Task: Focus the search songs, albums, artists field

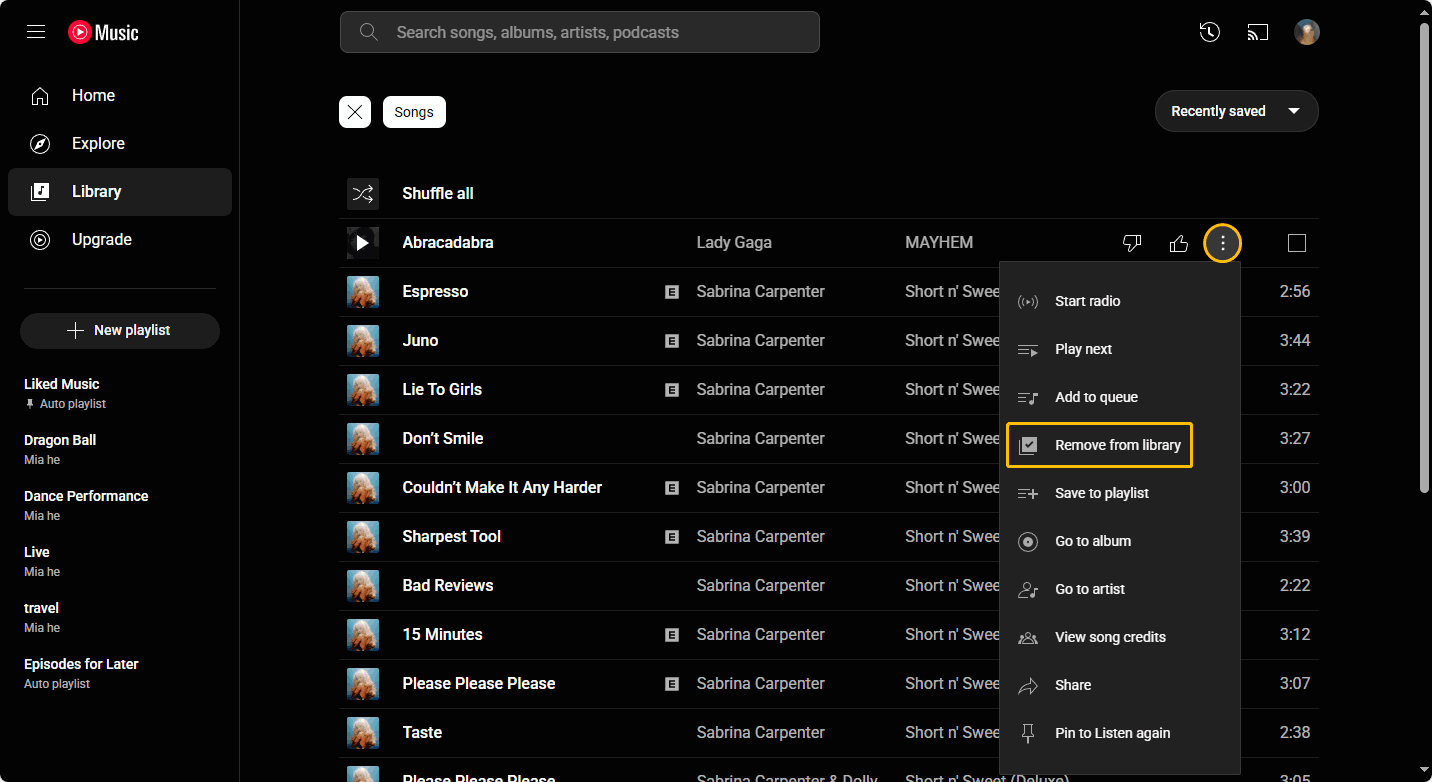Action: tap(580, 32)
